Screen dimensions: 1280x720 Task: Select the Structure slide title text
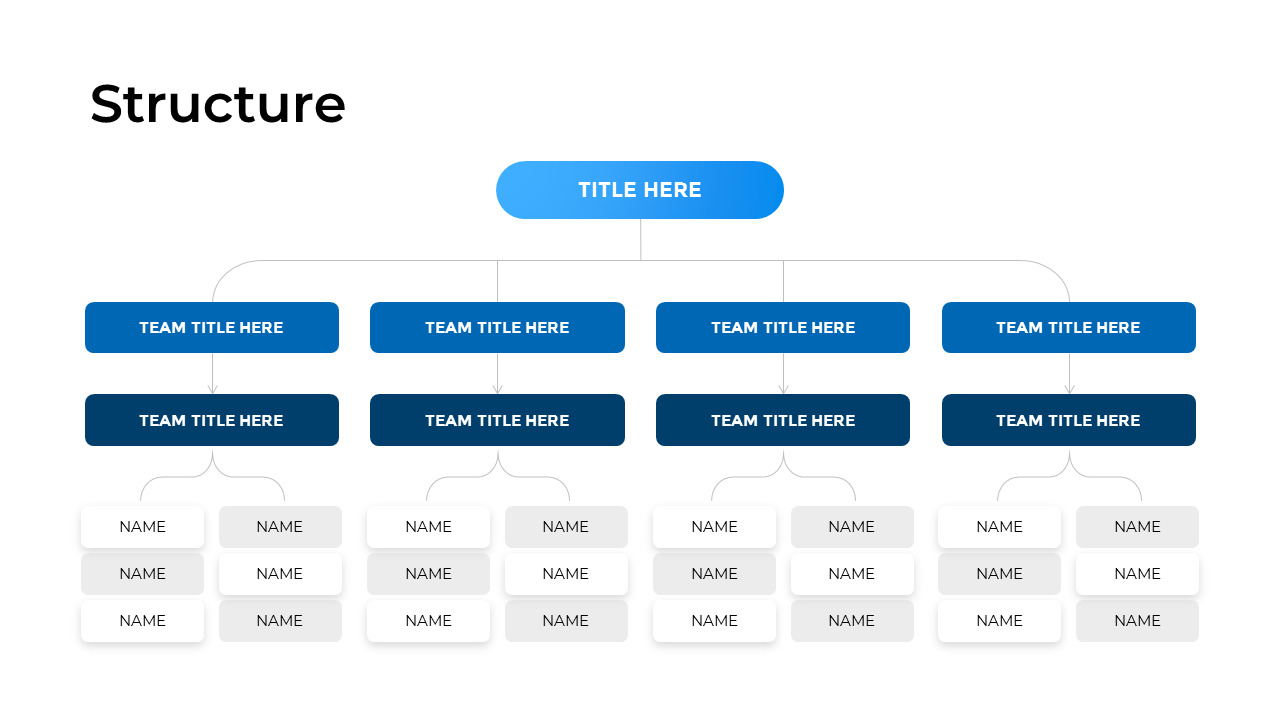tap(217, 103)
